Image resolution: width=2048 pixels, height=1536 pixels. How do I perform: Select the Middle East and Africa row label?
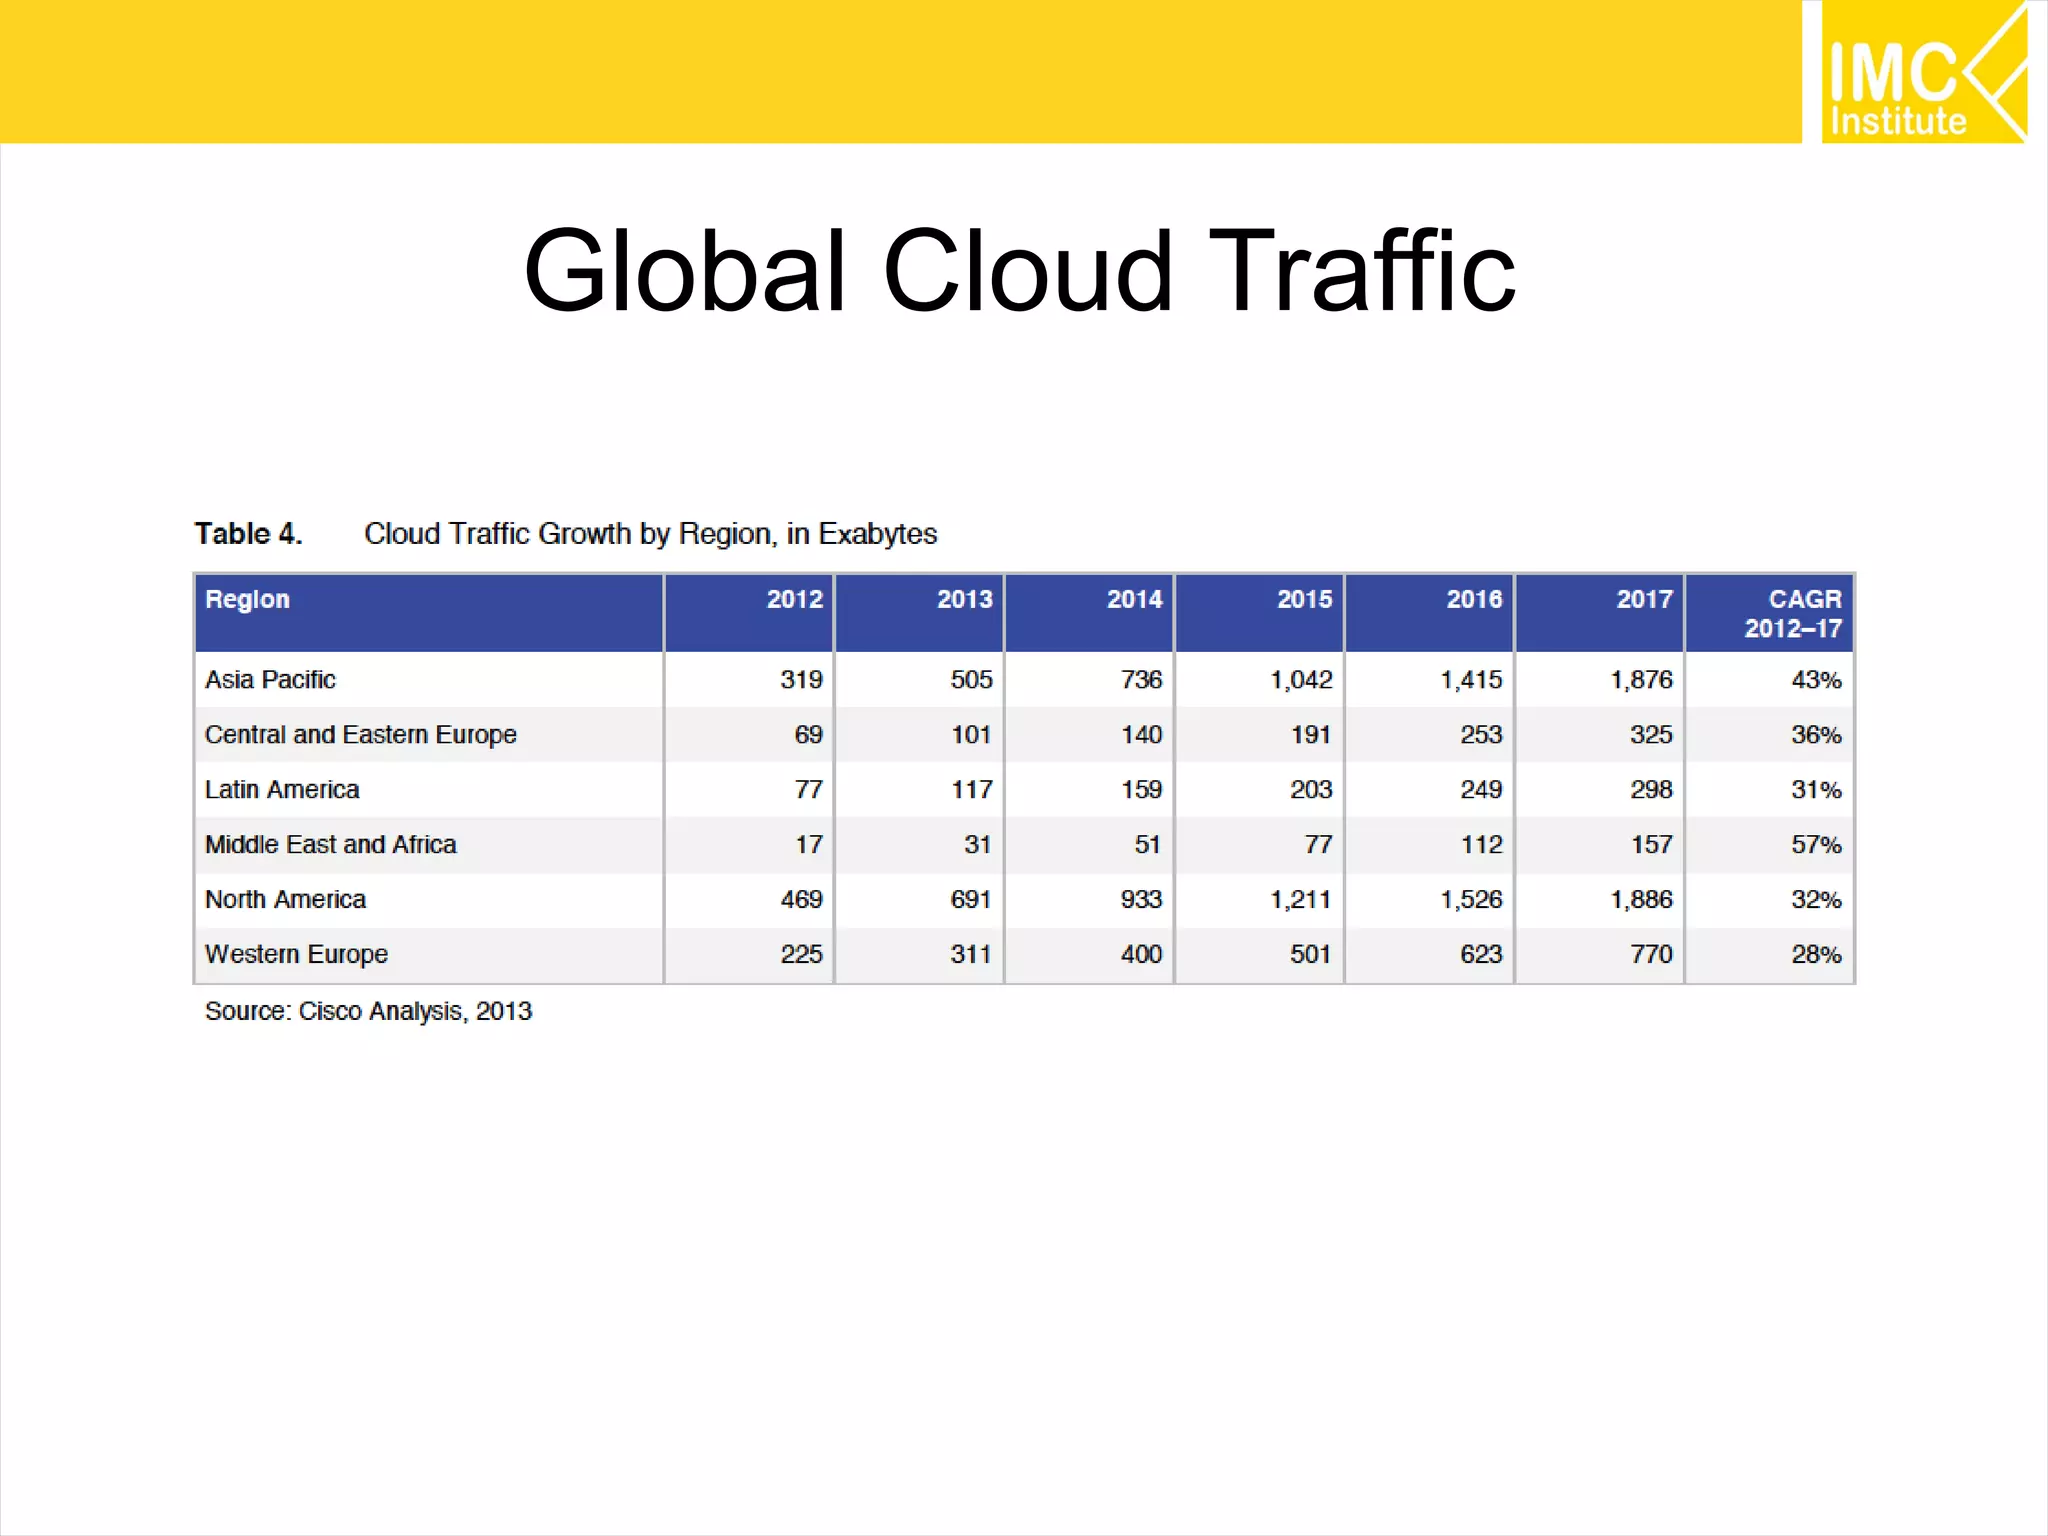click(x=331, y=845)
